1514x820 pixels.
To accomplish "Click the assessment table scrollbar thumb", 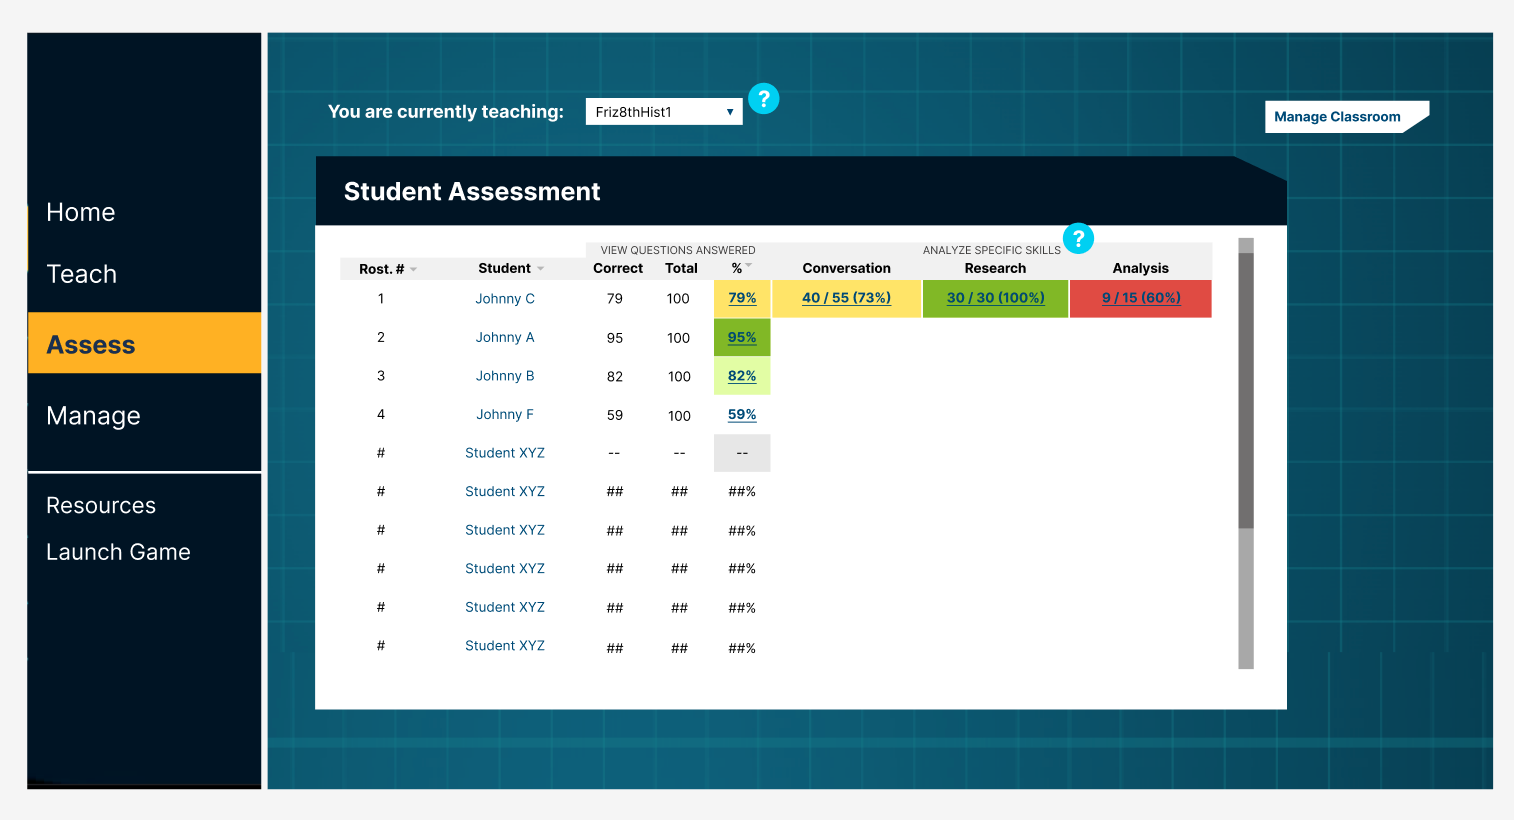I will 1246,390.
